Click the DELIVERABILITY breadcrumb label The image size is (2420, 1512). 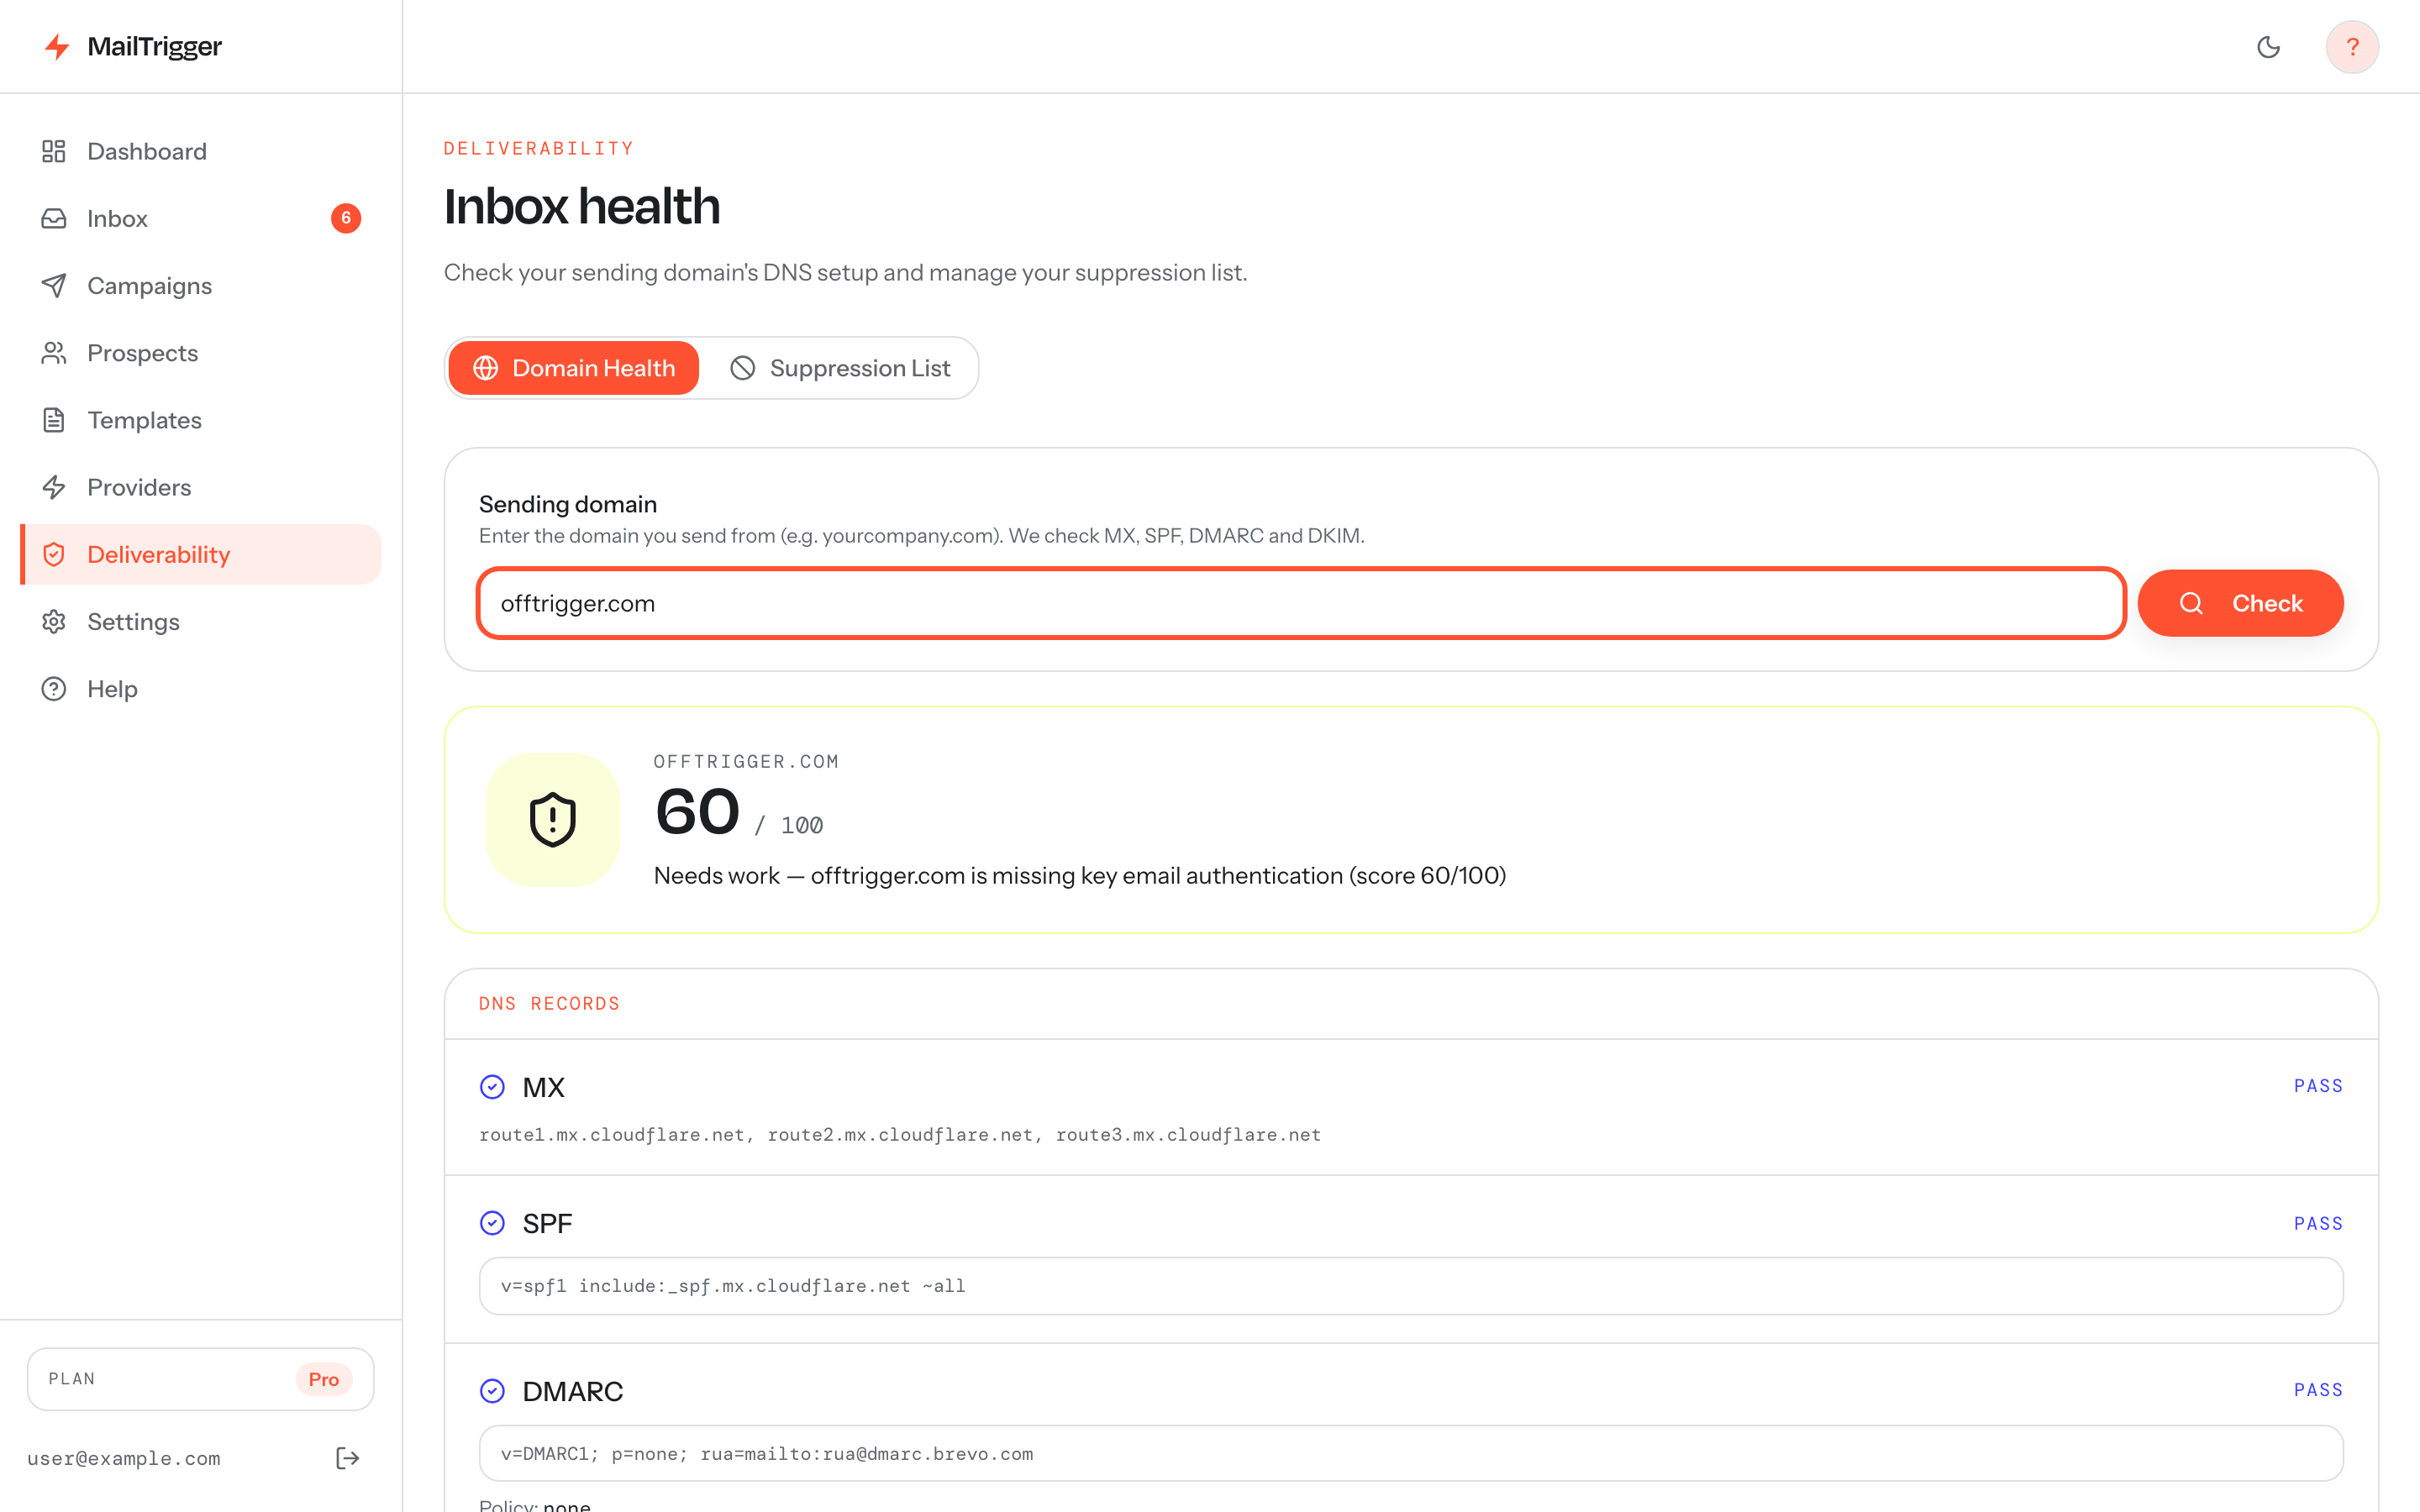coord(539,149)
